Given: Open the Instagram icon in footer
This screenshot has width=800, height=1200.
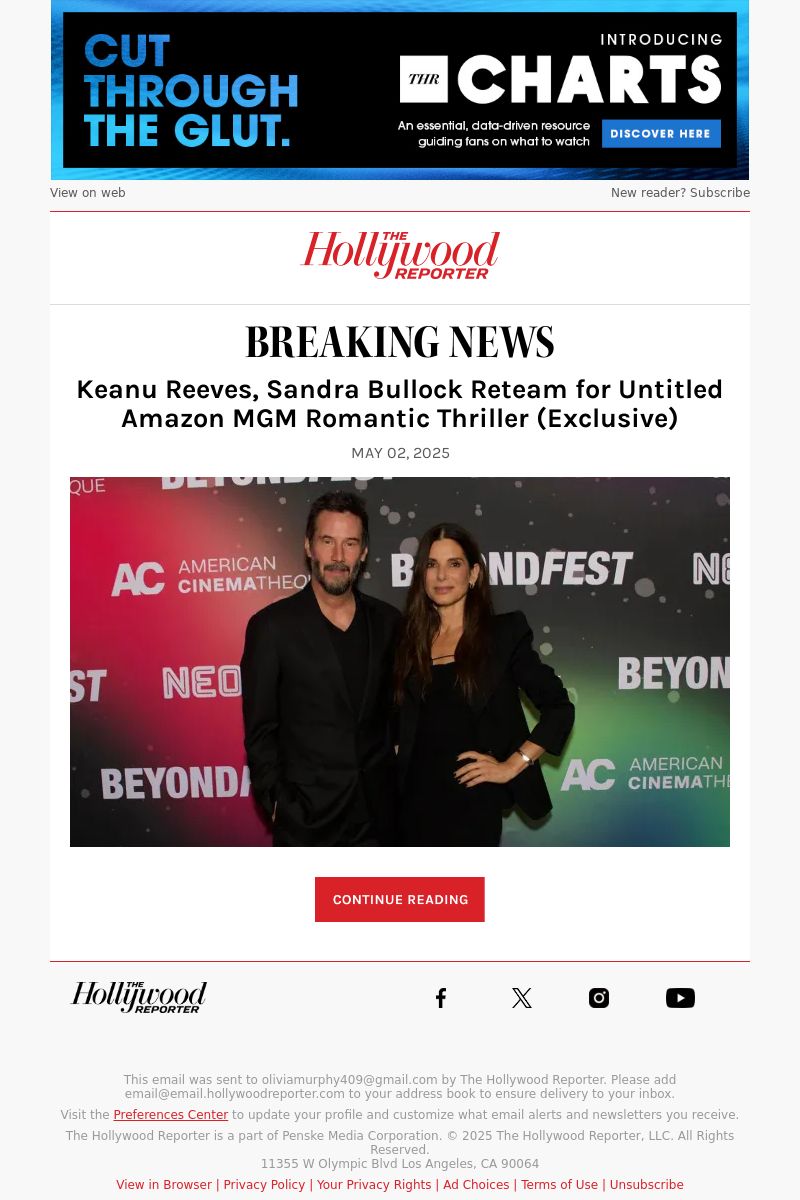Looking at the screenshot, I should 599,998.
